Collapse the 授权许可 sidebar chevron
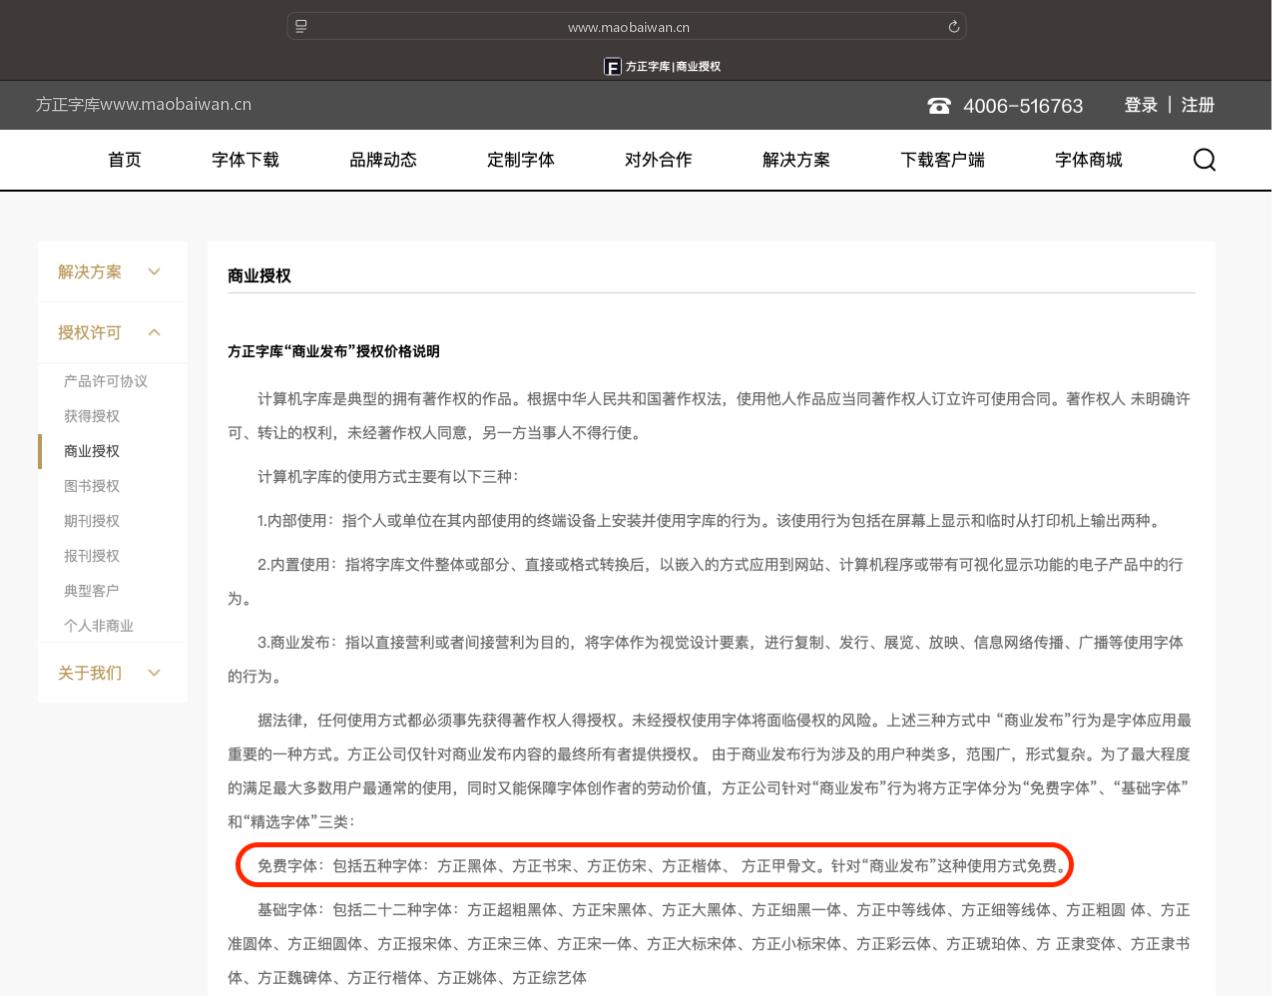This screenshot has width=1272, height=998. [x=154, y=333]
